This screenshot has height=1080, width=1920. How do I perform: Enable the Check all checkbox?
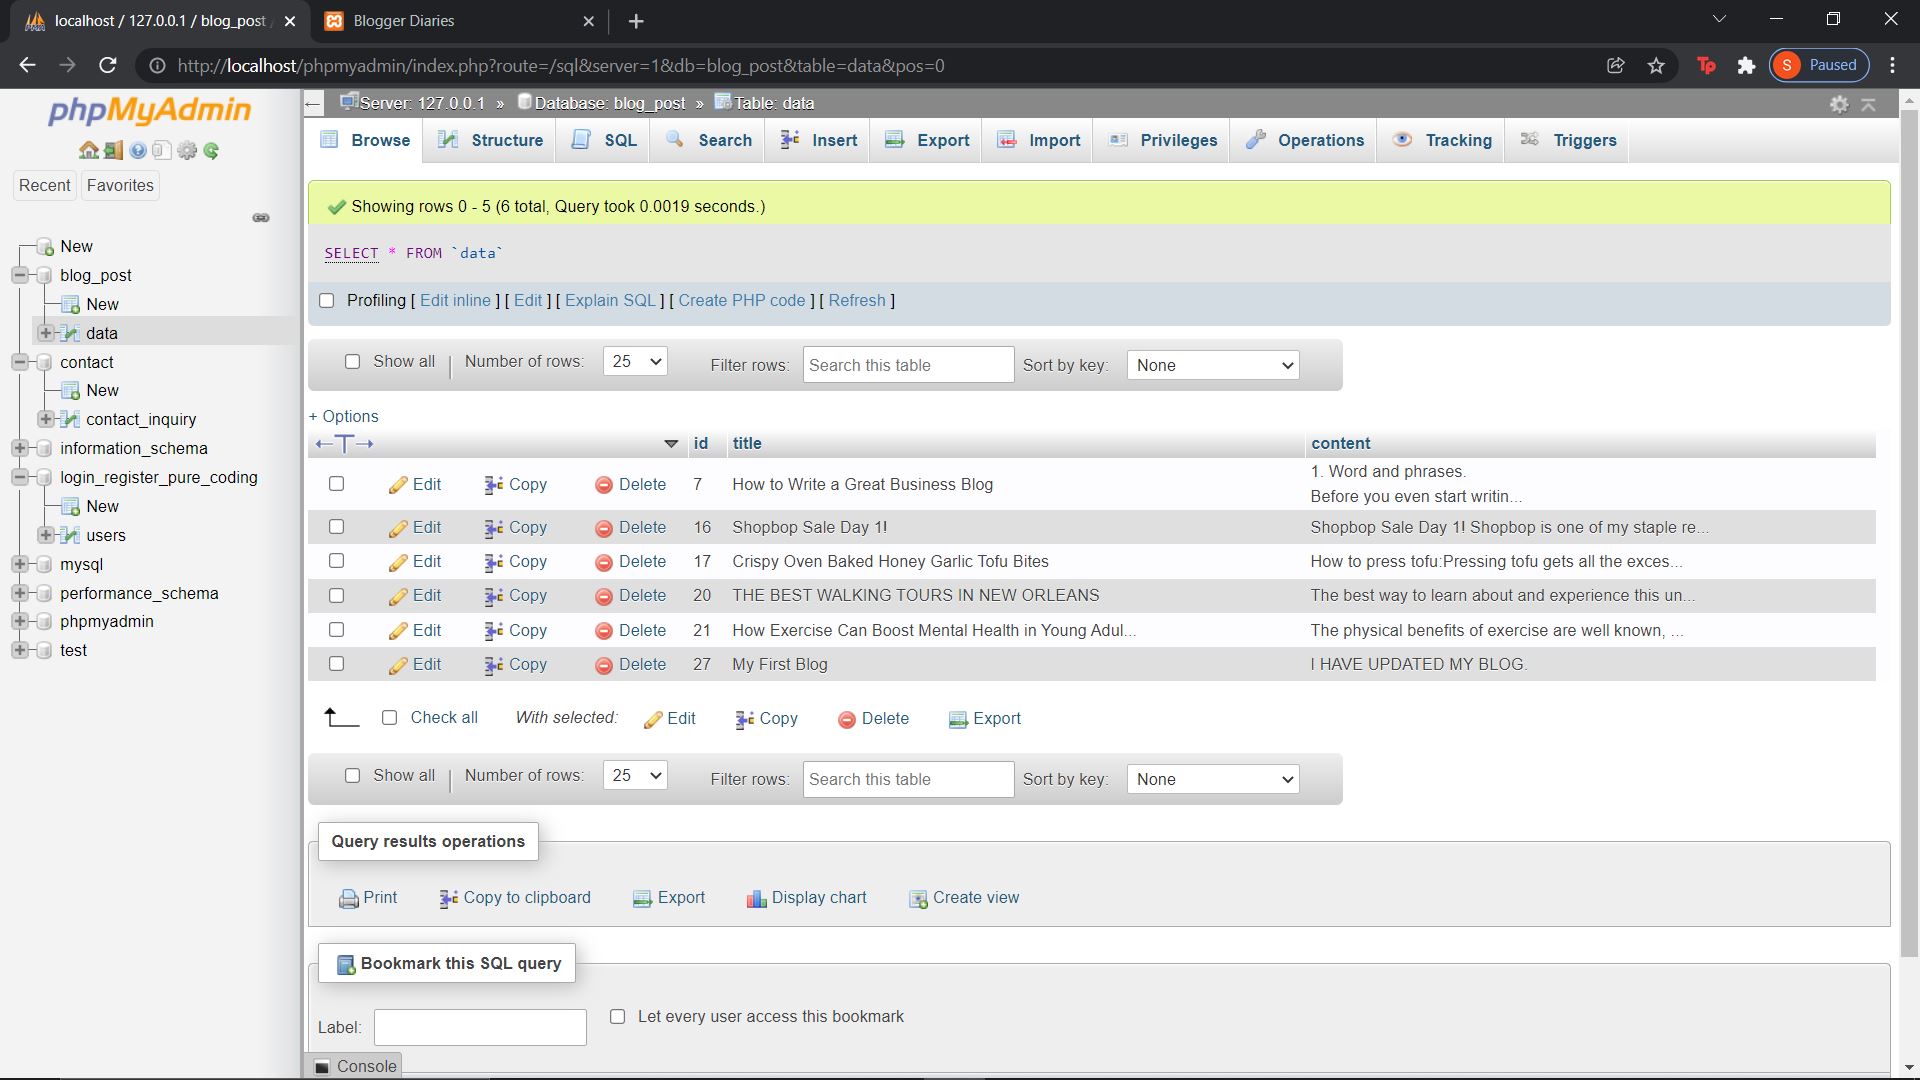point(390,718)
